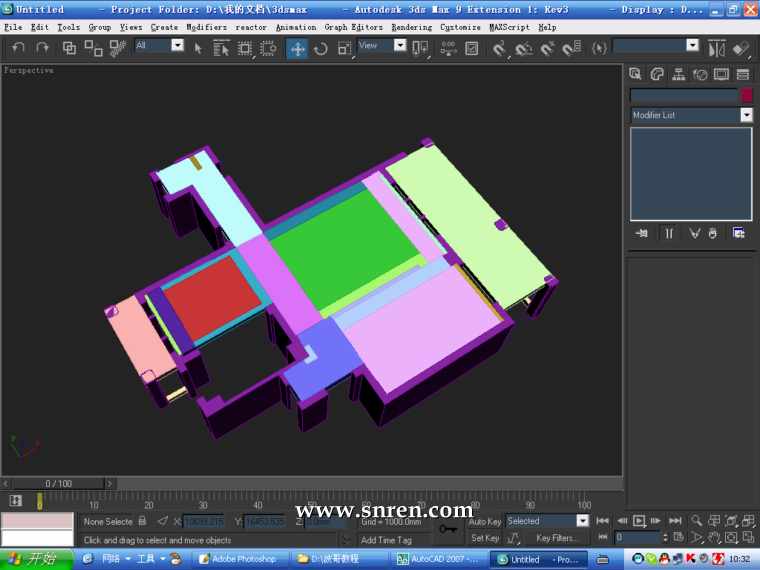Open the MAXScript menu
The width and height of the screenshot is (760, 570).
tap(509, 27)
